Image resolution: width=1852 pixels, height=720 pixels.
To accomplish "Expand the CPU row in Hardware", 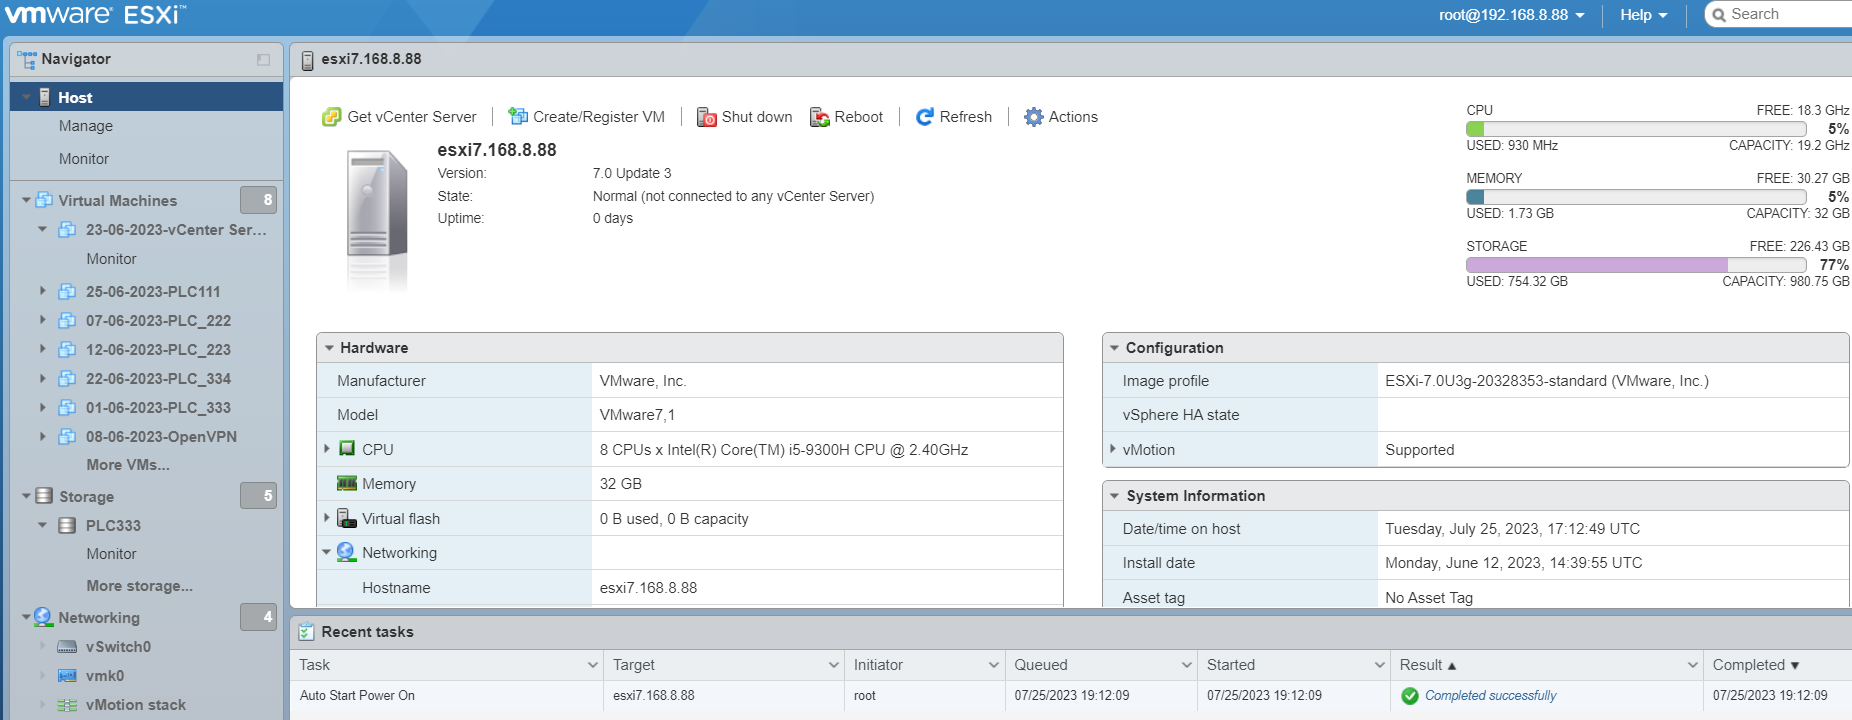I will [x=327, y=449].
